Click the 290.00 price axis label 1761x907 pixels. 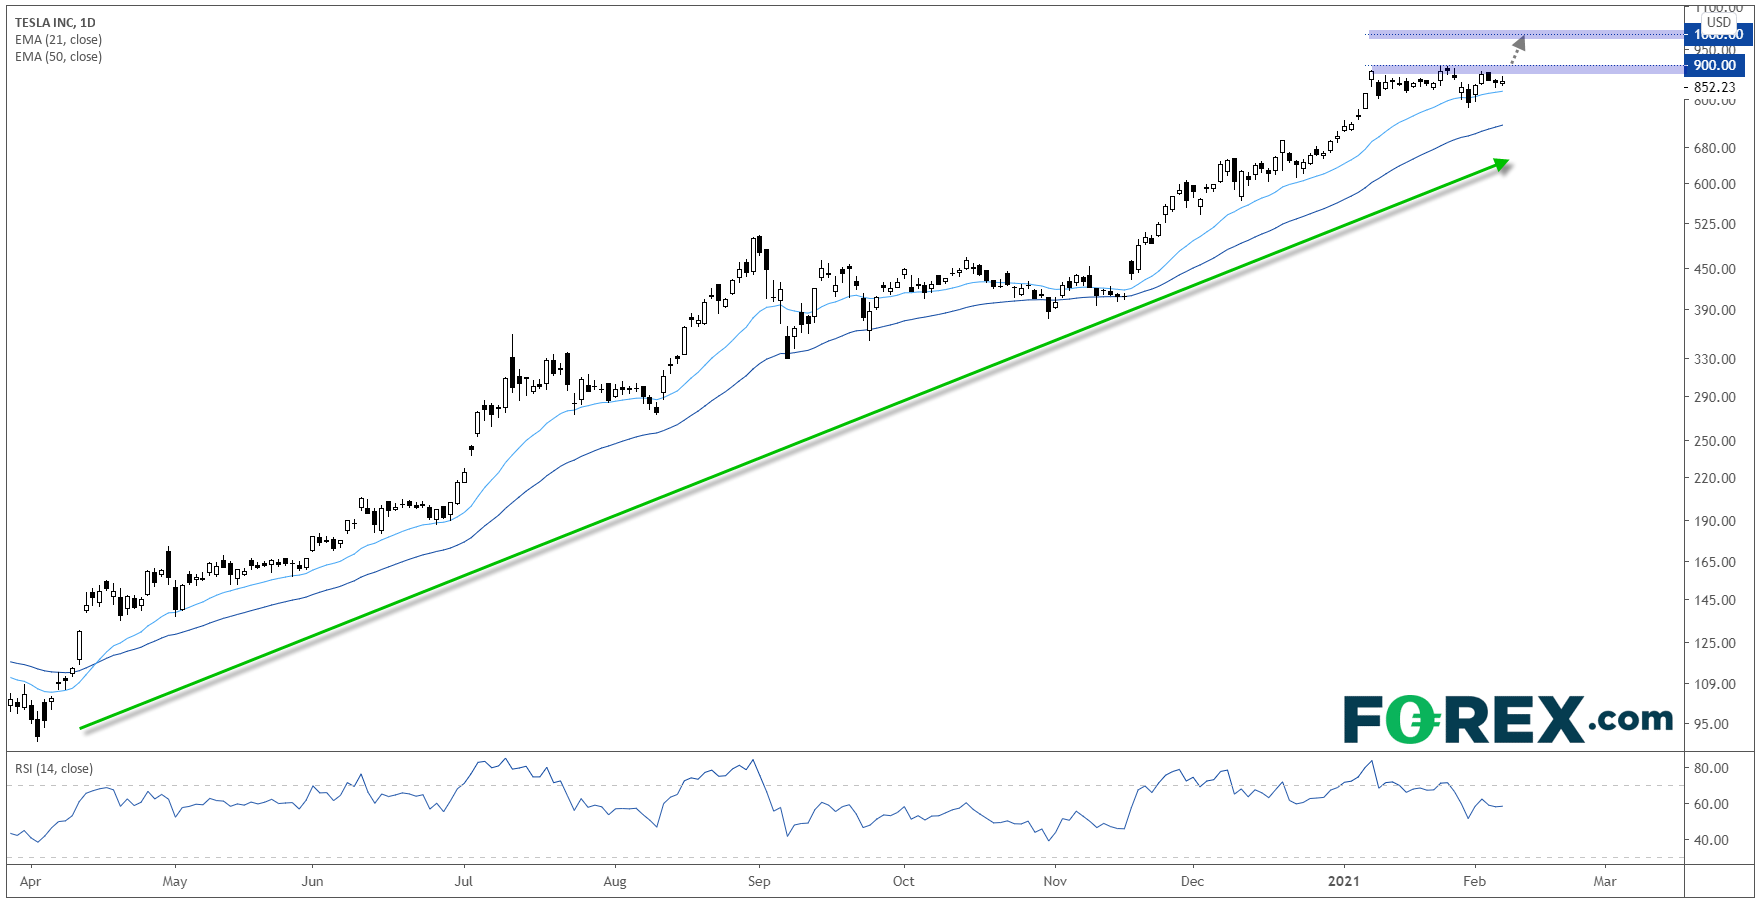coord(1715,397)
